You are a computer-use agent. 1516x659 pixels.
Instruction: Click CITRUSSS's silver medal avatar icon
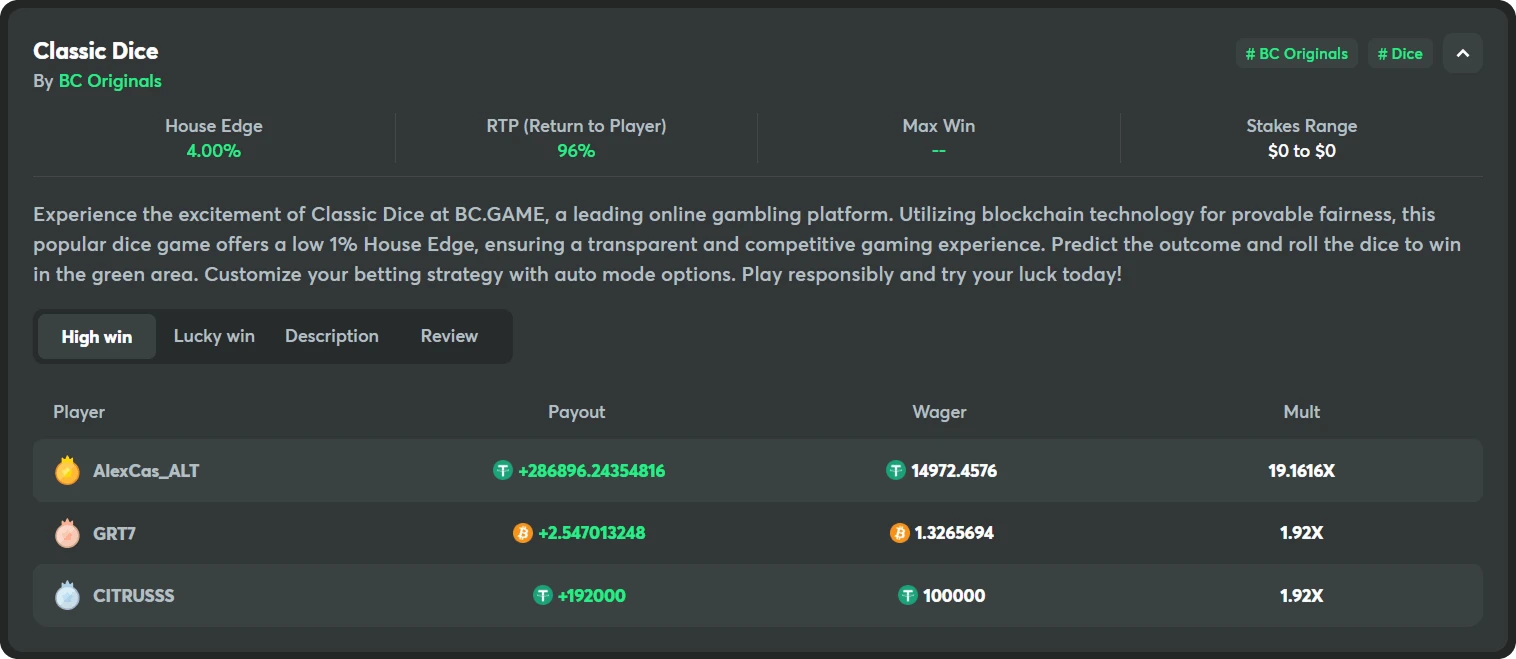coord(67,595)
